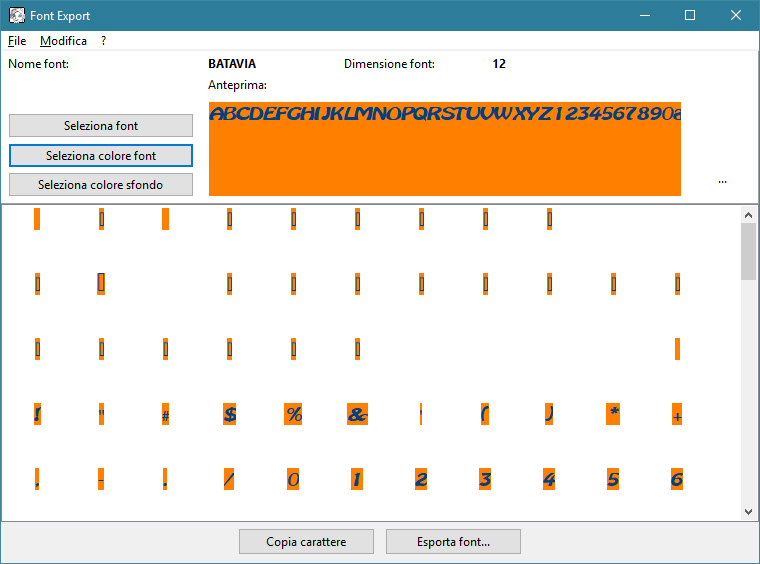The height and width of the screenshot is (564, 760).
Task: Select the plus sign glyph
Action: point(677,416)
